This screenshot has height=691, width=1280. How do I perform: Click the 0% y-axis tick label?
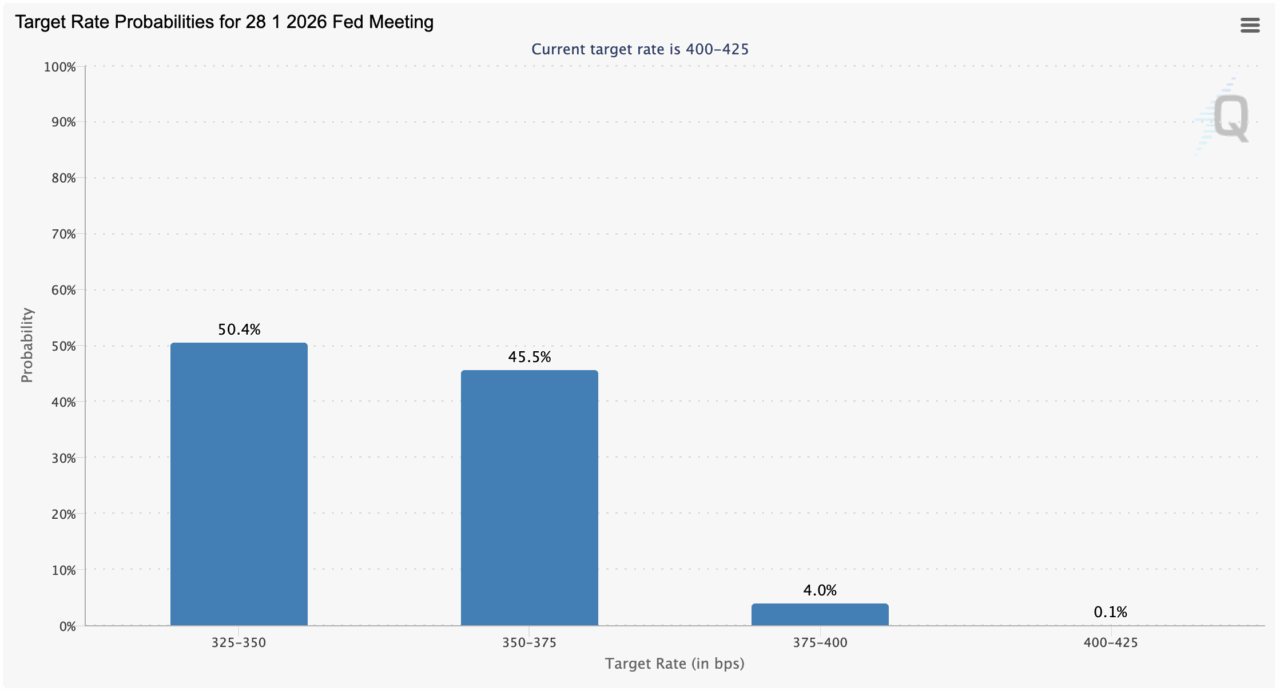point(66,626)
